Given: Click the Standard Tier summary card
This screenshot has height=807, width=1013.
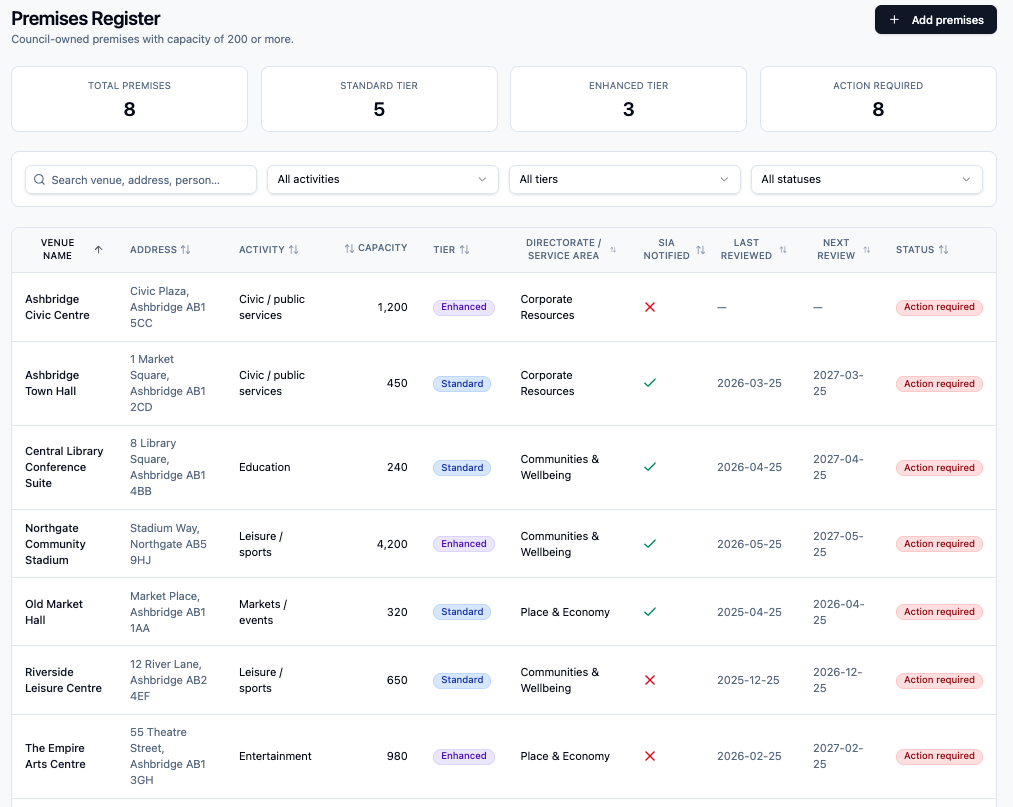Looking at the screenshot, I should [x=379, y=99].
